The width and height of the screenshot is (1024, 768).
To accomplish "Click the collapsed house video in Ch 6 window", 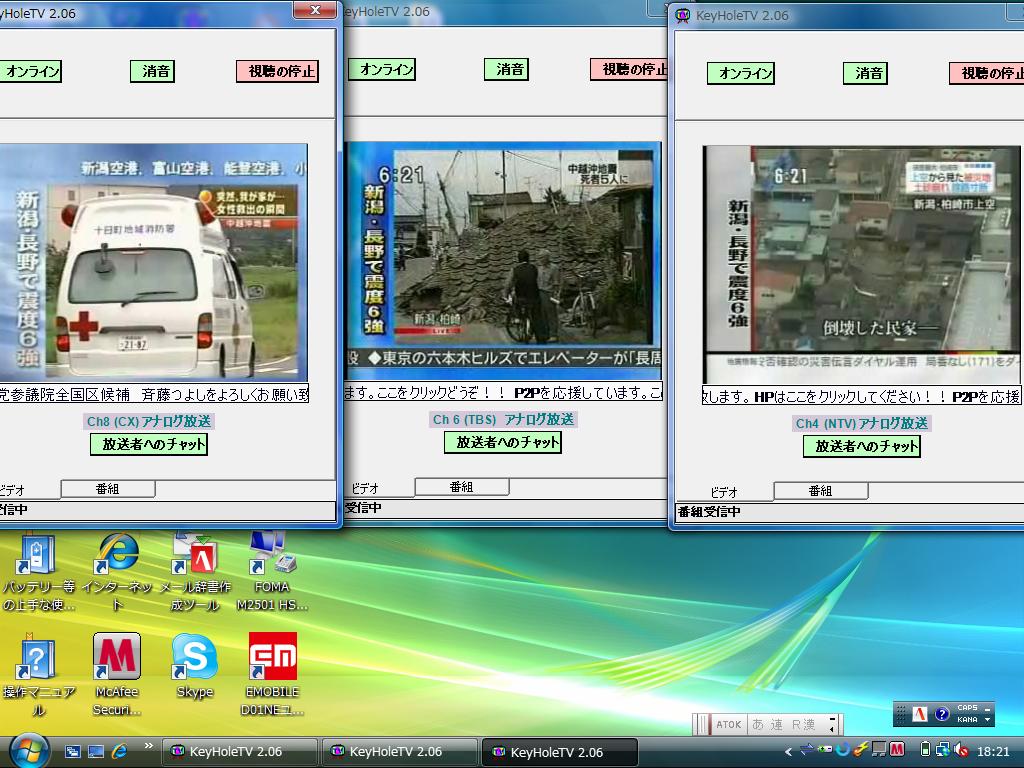I will (503, 261).
